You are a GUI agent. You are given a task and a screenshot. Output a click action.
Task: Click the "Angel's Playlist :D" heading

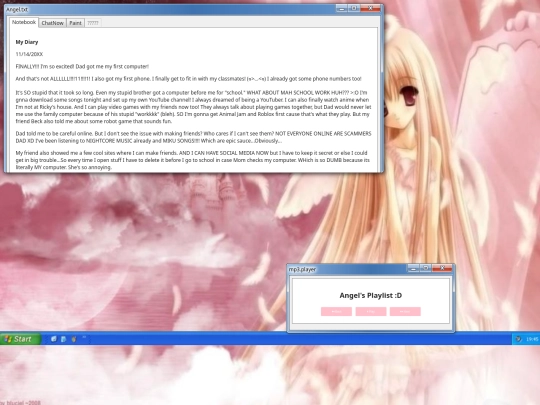371,295
